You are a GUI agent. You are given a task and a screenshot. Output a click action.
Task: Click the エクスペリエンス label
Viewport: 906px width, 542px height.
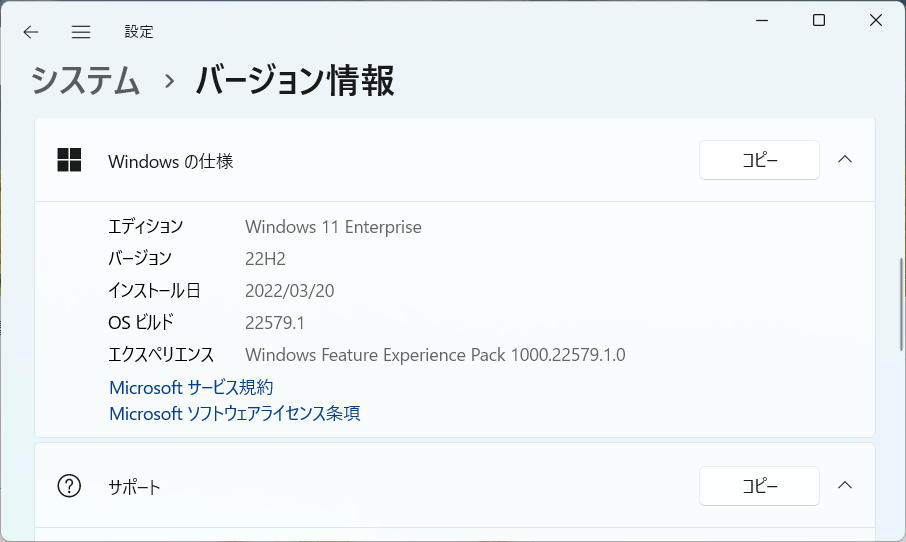point(161,354)
